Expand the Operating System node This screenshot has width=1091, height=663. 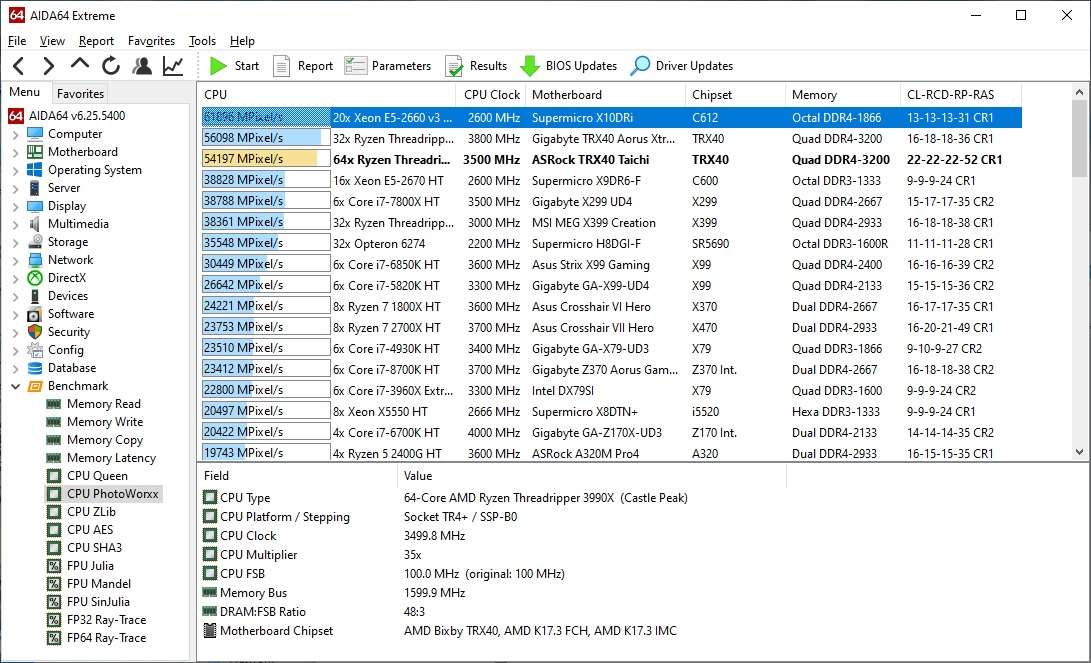15,170
